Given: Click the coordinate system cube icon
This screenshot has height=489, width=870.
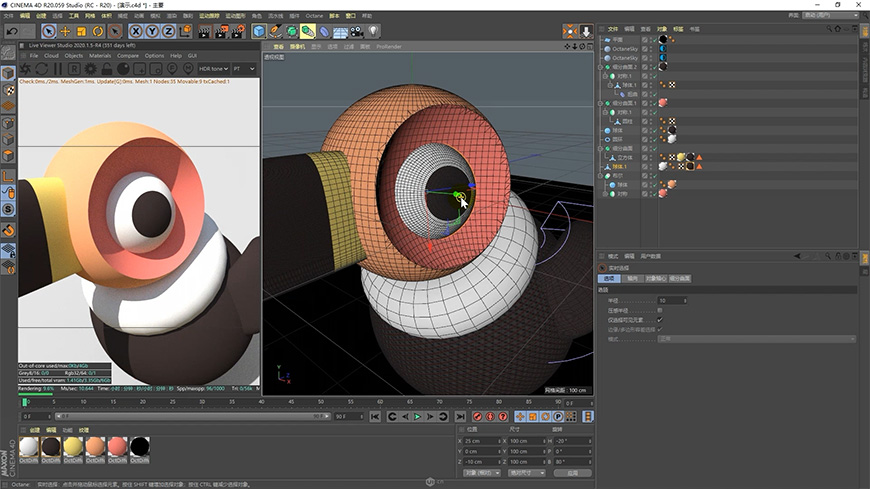Looking at the screenshot, I should pyautogui.click(x=185, y=32).
